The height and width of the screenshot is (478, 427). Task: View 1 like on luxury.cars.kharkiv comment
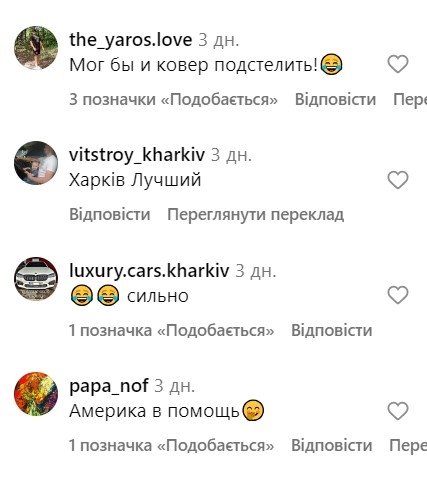click(171, 330)
